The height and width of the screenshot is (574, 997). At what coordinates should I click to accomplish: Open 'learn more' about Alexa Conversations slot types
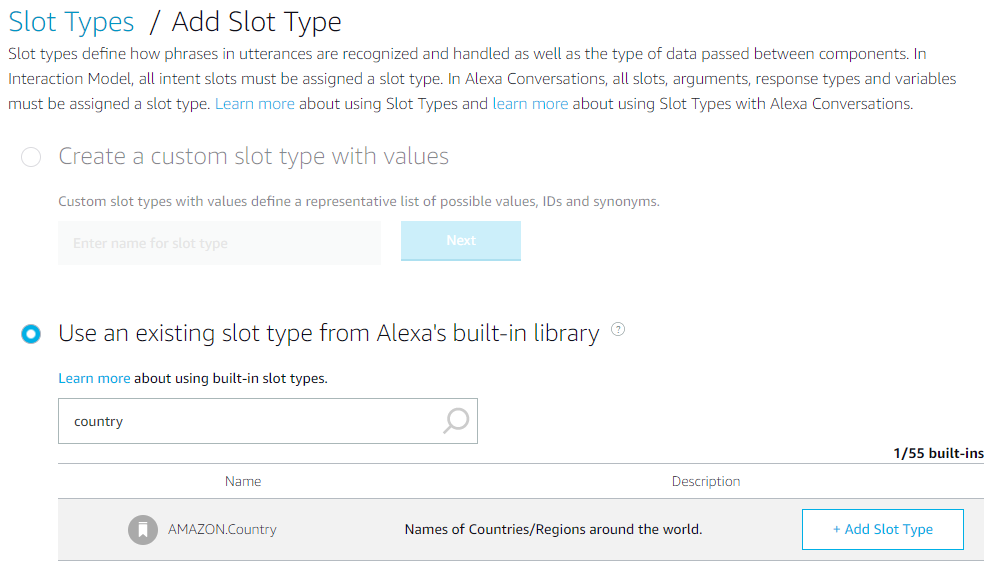coord(530,104)
